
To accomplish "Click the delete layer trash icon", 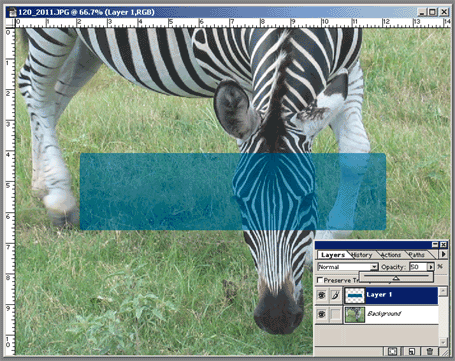I will point(430,351).
